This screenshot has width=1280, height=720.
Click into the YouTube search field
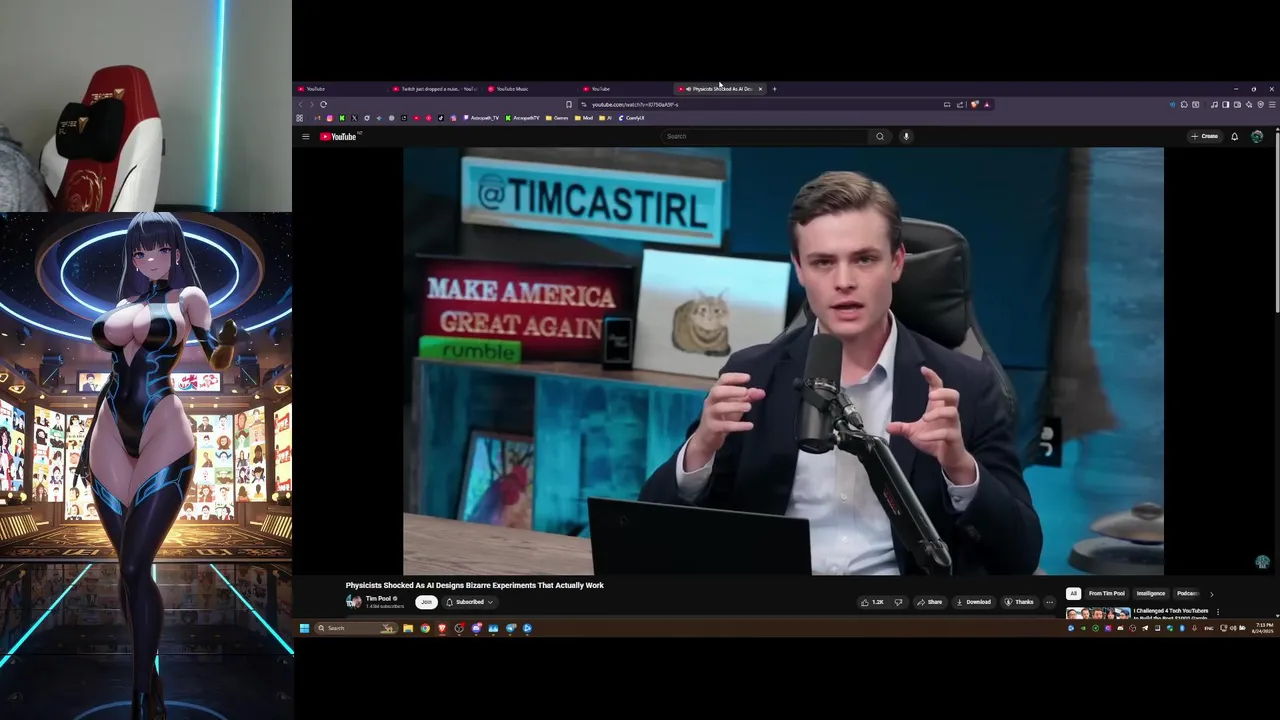(x=766, y=136)
